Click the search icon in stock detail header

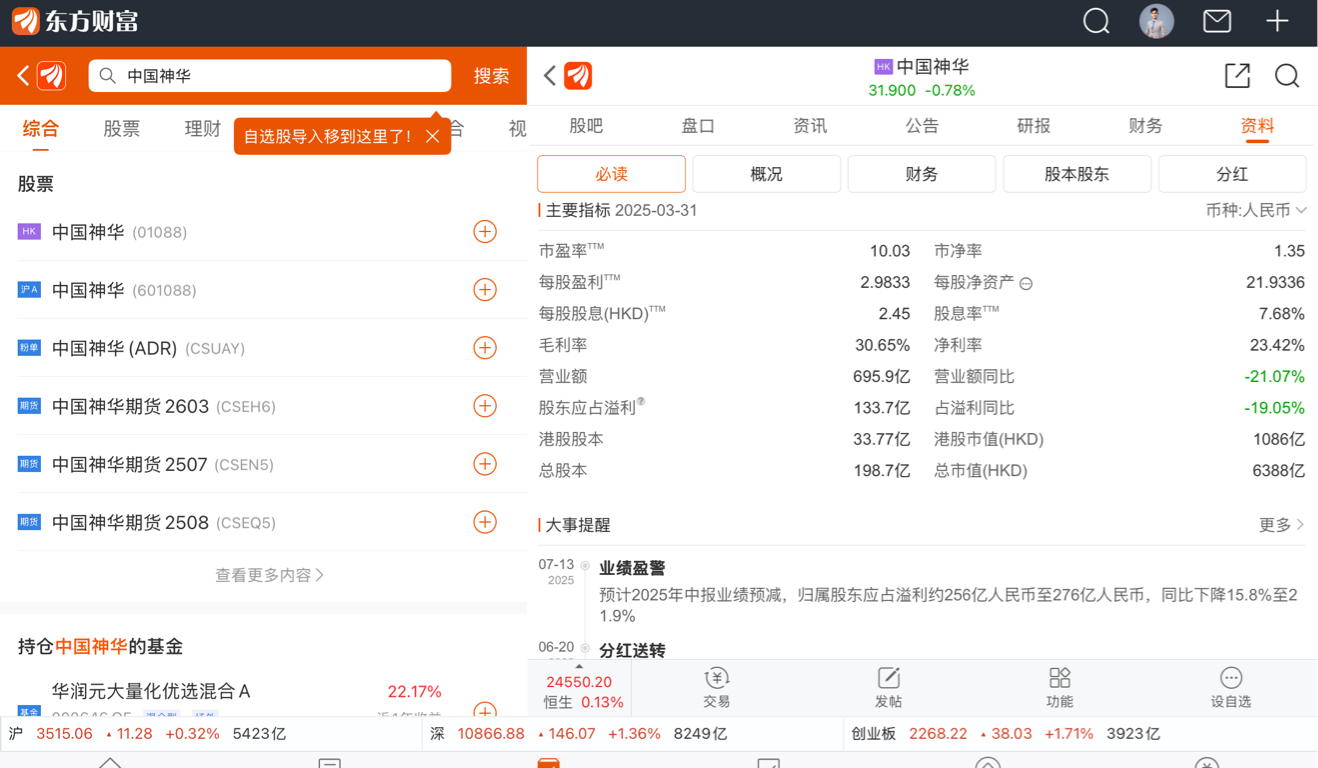click(x=1287, y=76)
